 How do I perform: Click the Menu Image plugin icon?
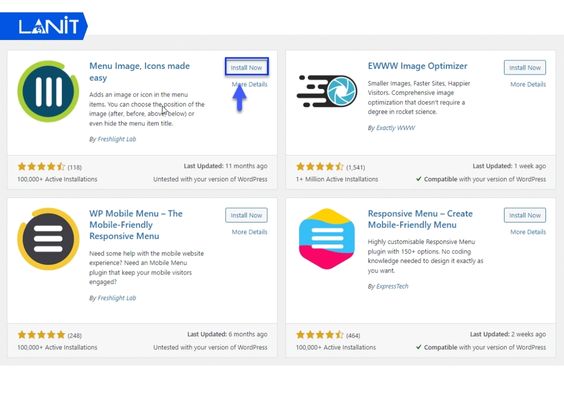tap(48, 91)
